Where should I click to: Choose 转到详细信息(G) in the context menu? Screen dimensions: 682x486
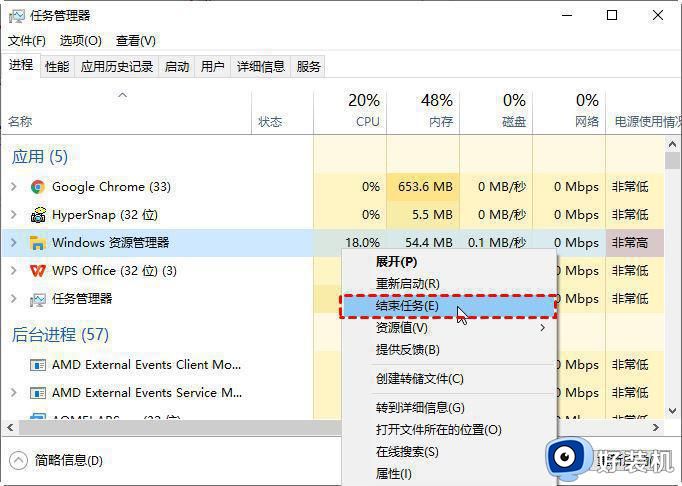coord(448,408)
